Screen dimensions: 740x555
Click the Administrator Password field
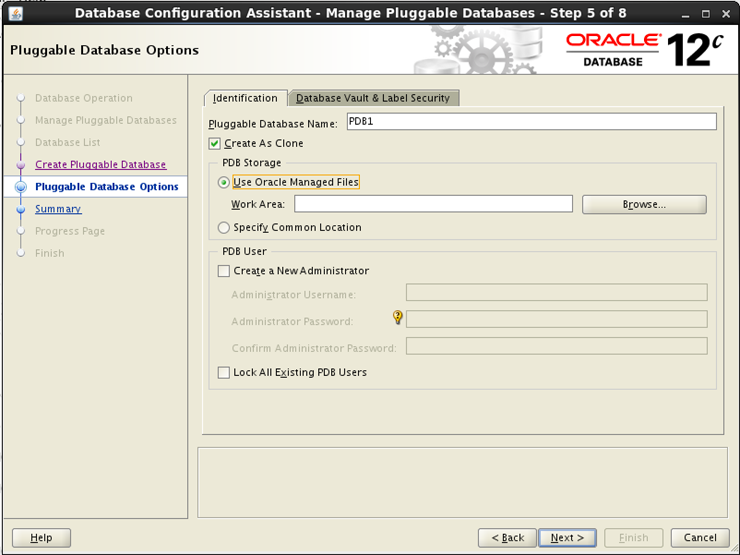(556, 320)
